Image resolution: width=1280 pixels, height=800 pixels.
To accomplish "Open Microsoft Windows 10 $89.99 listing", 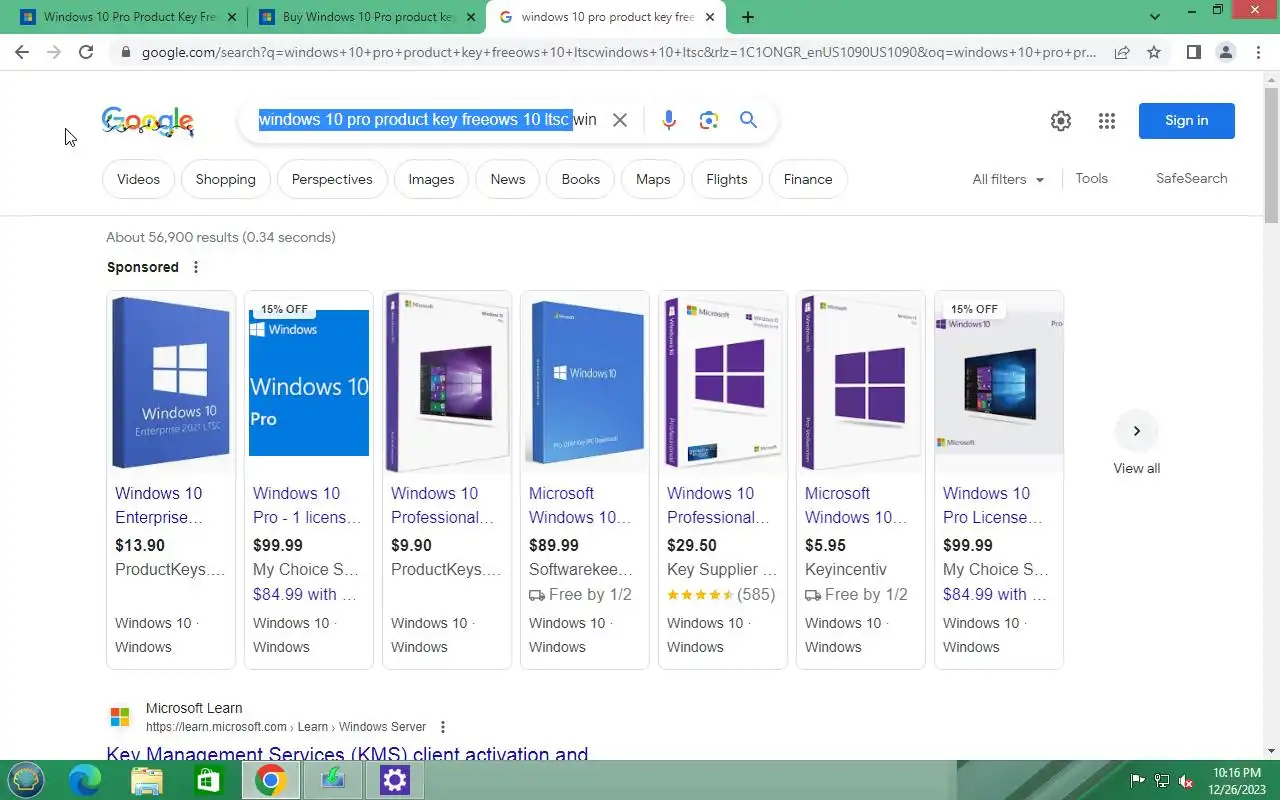I will 580,505.
